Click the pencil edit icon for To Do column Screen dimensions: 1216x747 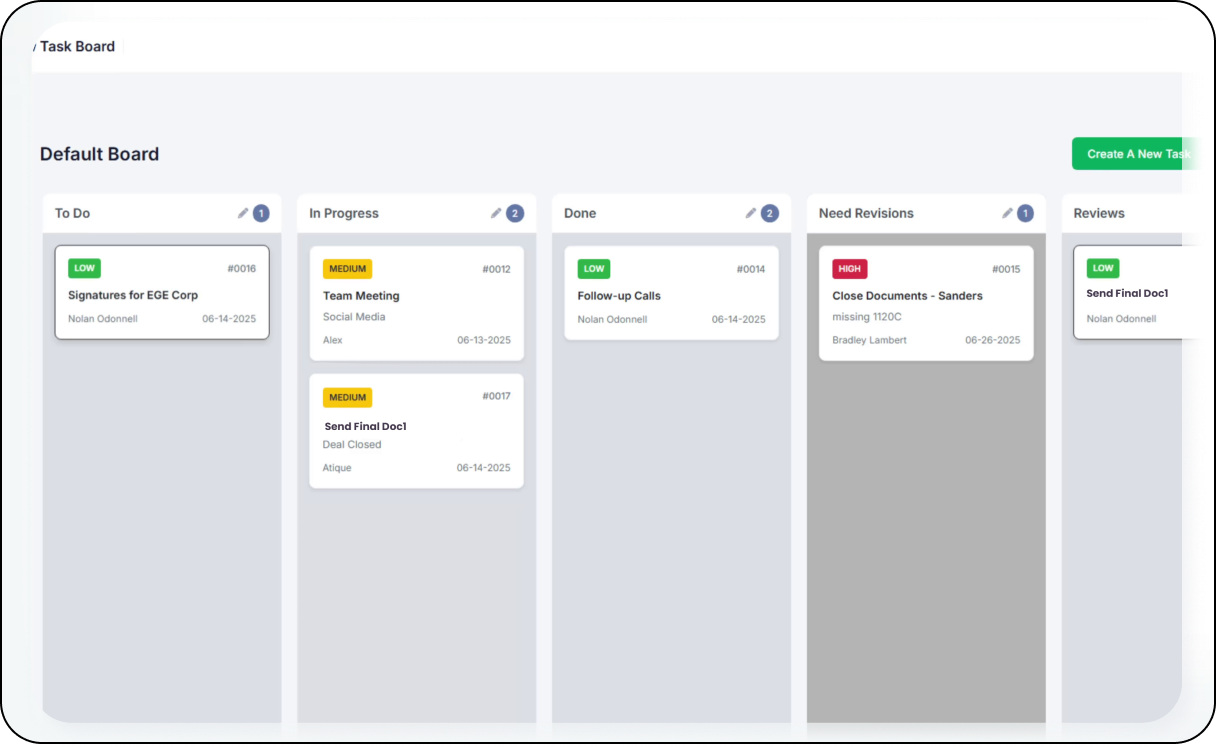coord(243,213)
